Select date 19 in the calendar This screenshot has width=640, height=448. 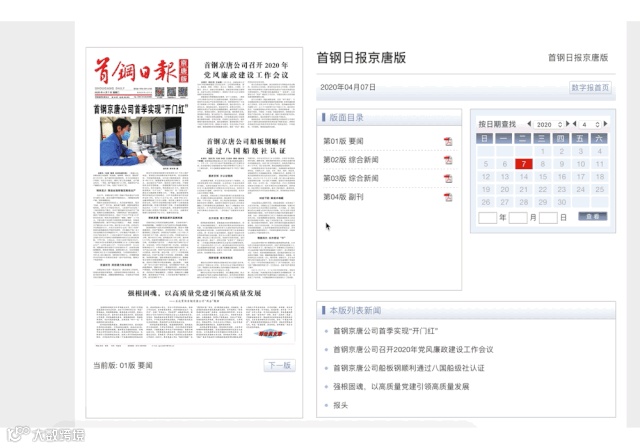[486, 189]
